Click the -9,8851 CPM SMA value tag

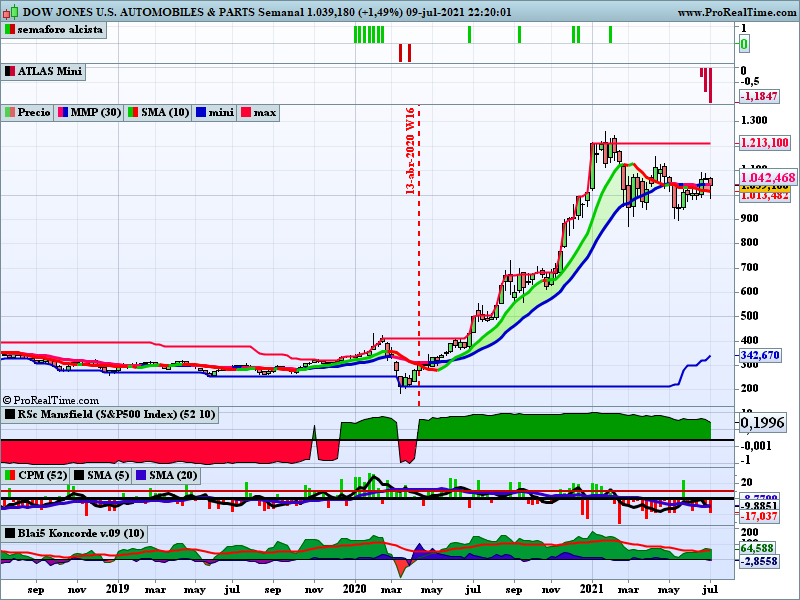click(x=760, y=506)
